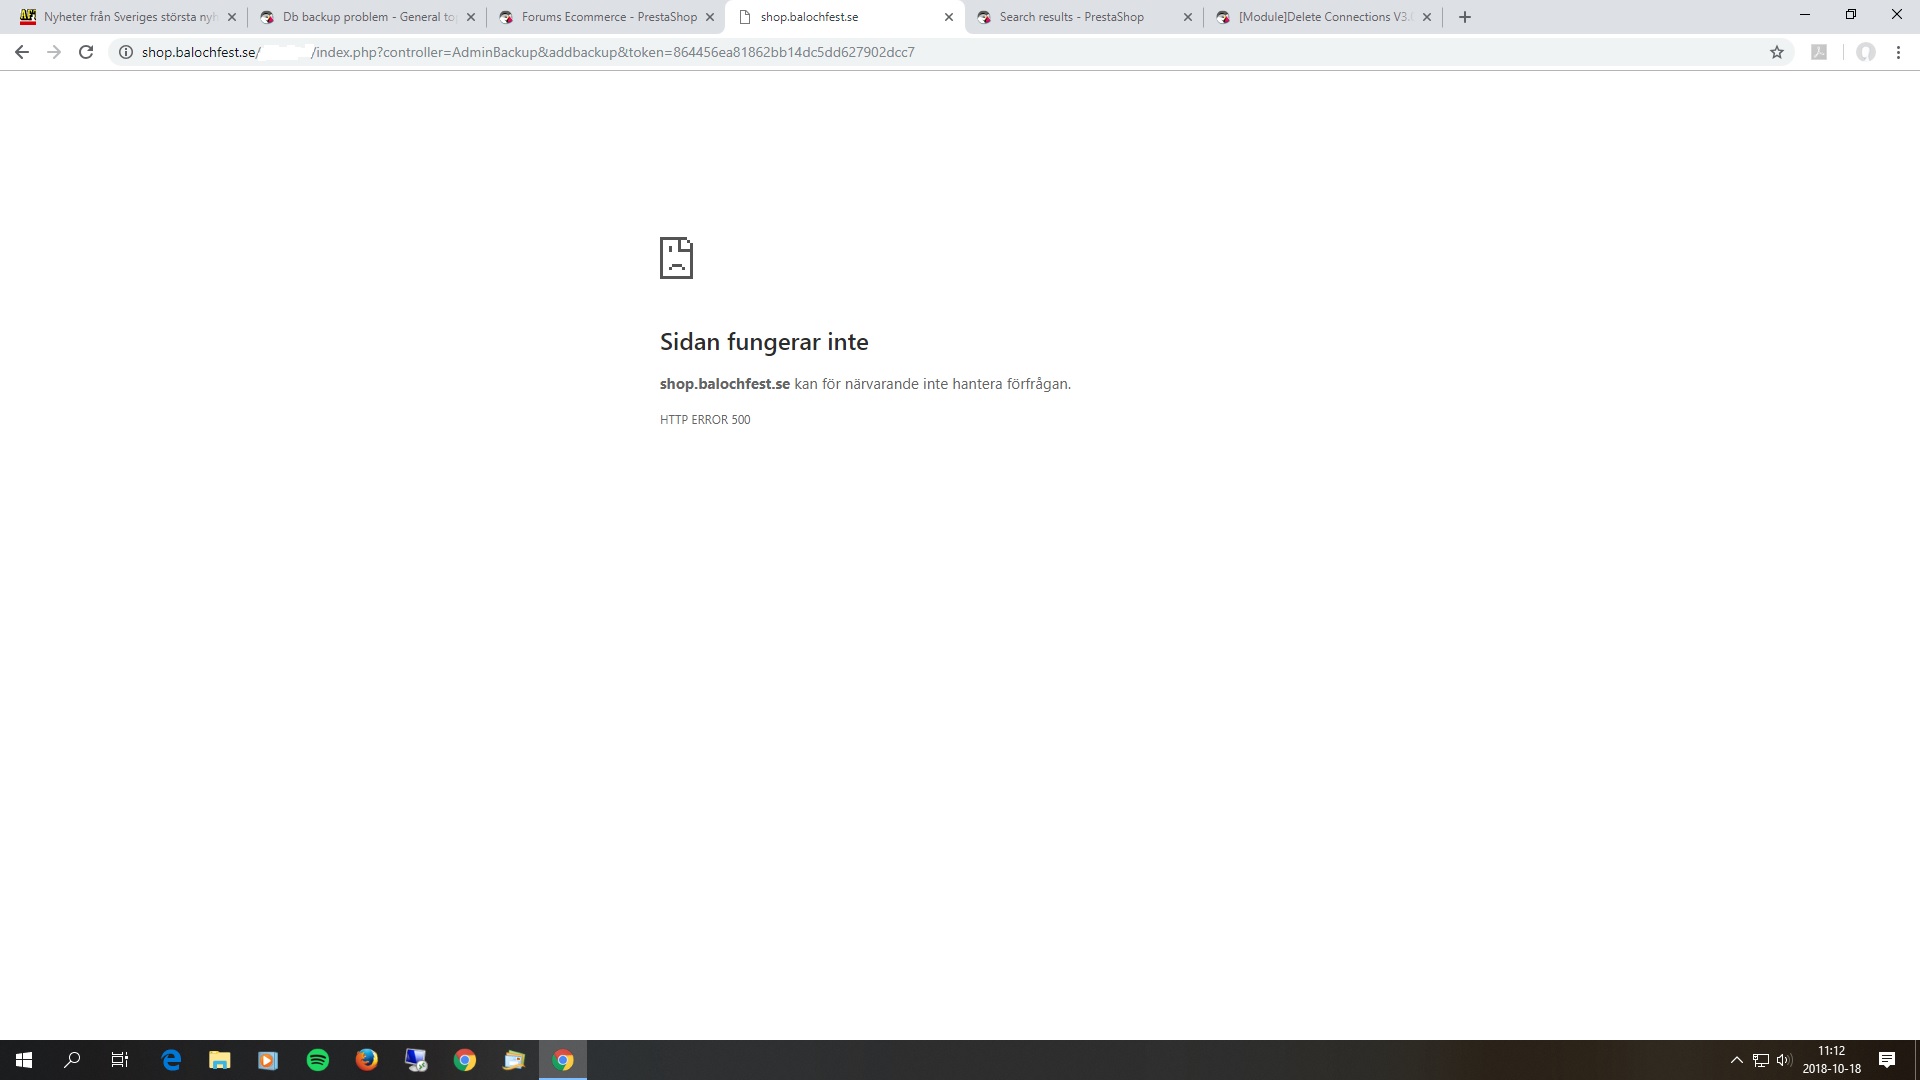The width and height of the screenshot is (1920, 1080).
Task: Reload the current page
Action: tap(86, 52)
